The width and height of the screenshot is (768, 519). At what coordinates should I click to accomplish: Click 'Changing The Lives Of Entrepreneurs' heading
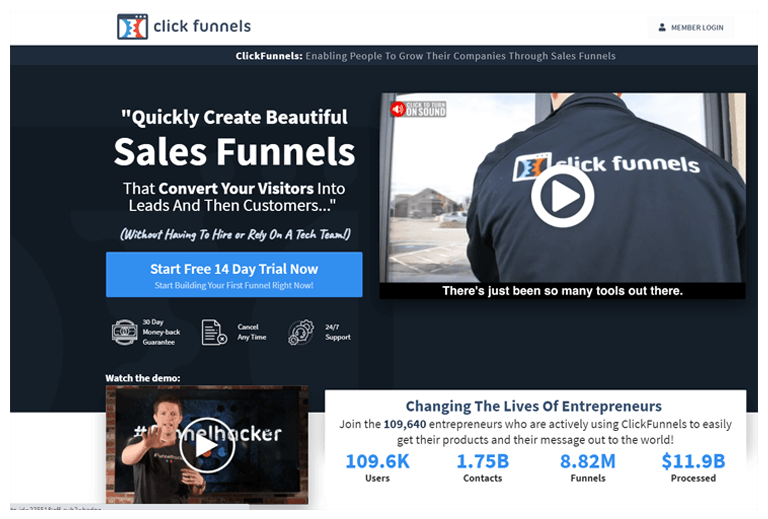(533, 406)
